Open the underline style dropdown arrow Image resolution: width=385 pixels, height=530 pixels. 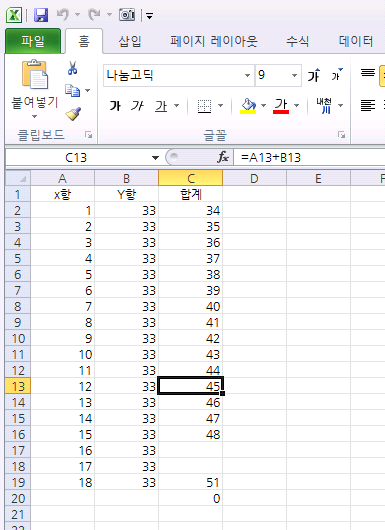coord(176,106)
